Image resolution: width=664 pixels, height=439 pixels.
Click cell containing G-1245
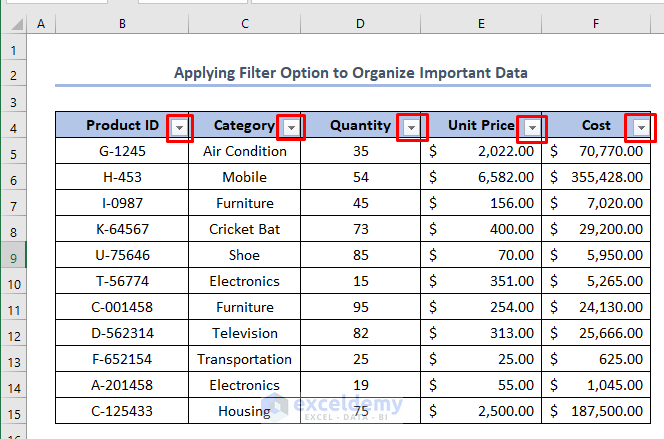[x=122, y=152]
